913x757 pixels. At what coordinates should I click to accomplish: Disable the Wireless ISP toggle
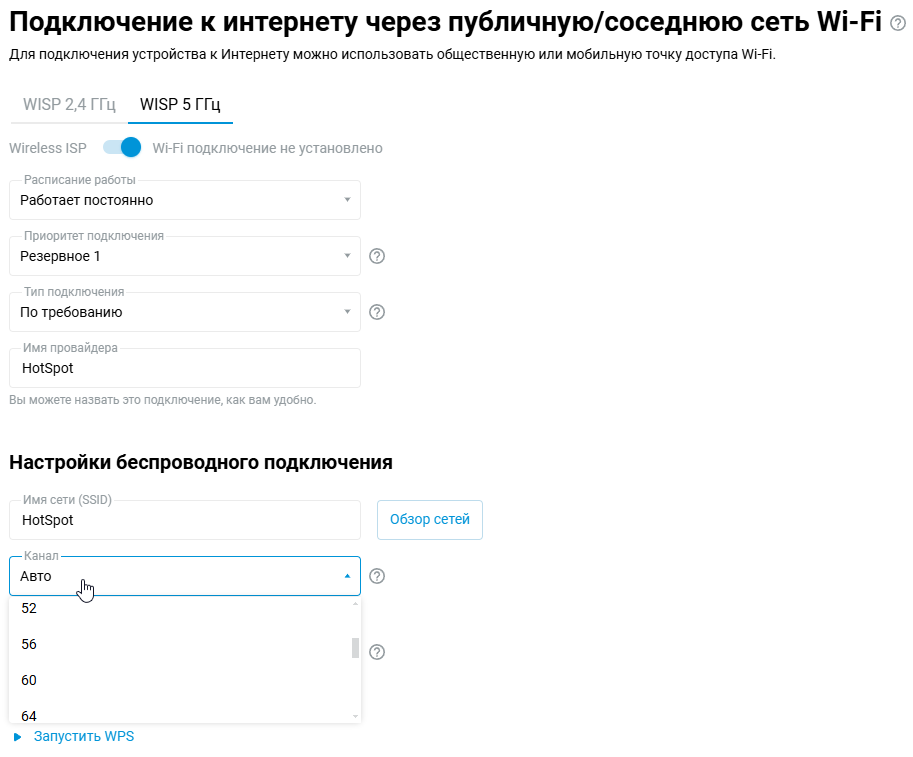coord(122,148)
